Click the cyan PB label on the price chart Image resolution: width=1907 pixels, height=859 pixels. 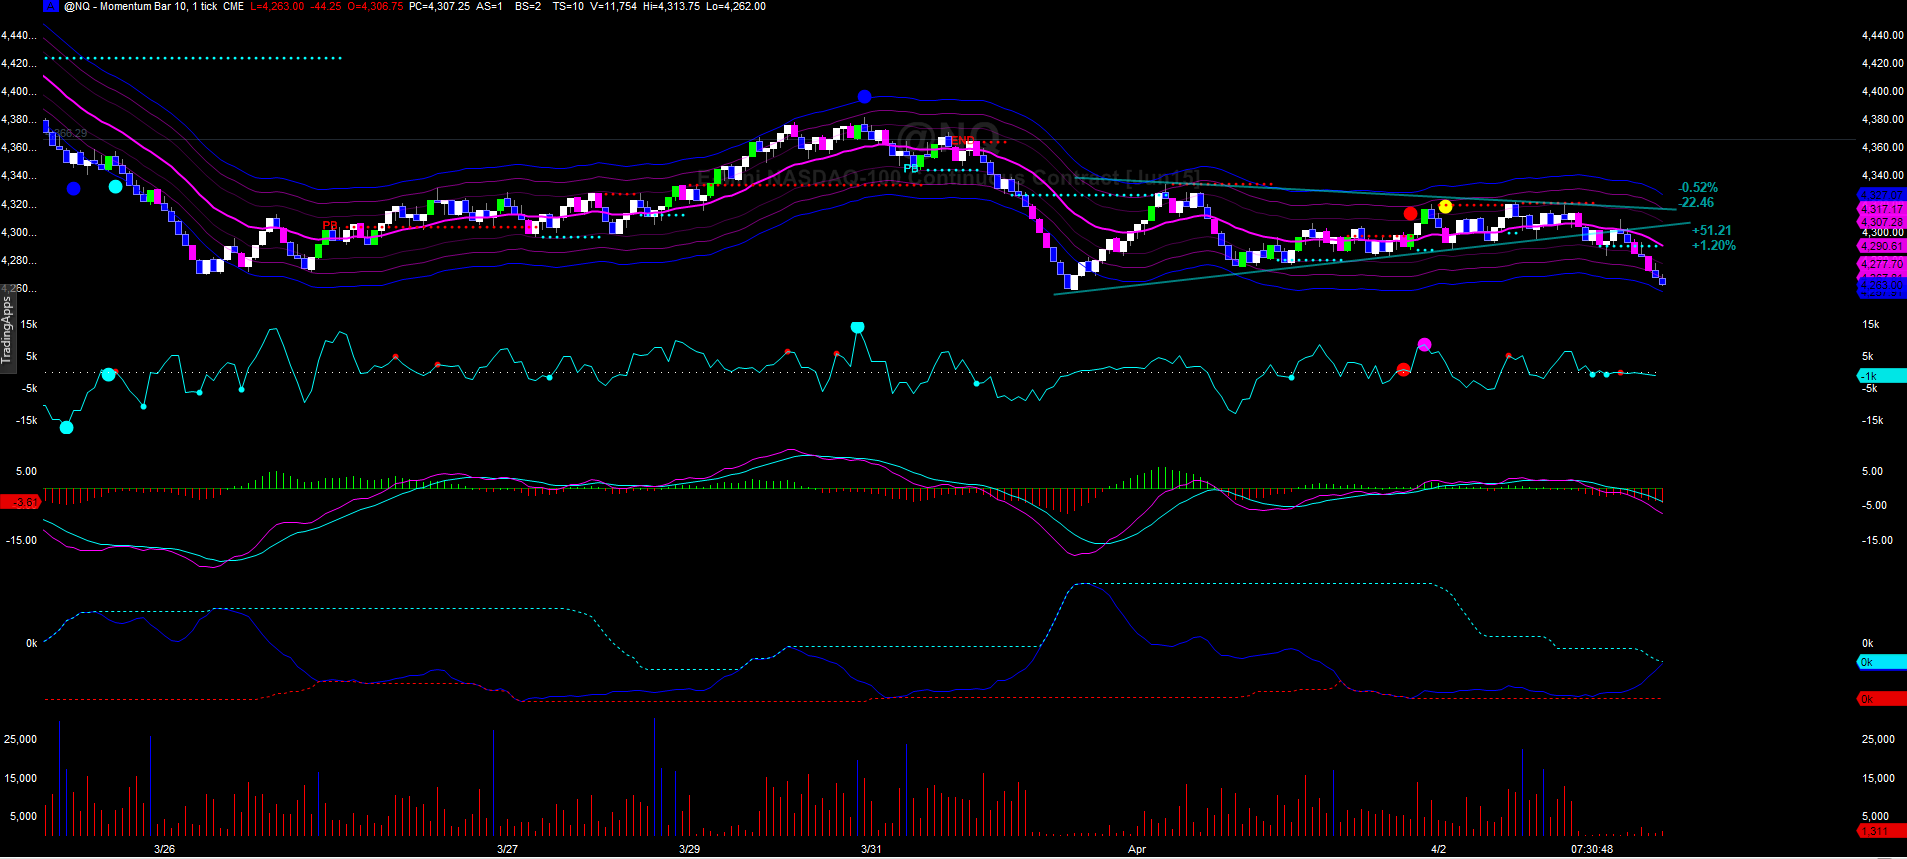911,169
